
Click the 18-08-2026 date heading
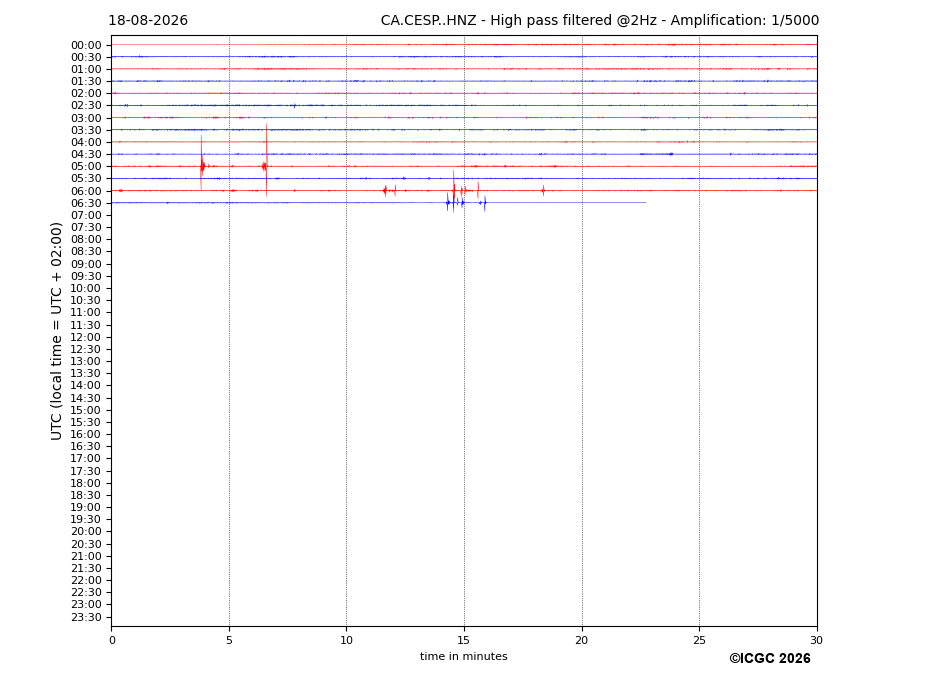click(148, 21)
